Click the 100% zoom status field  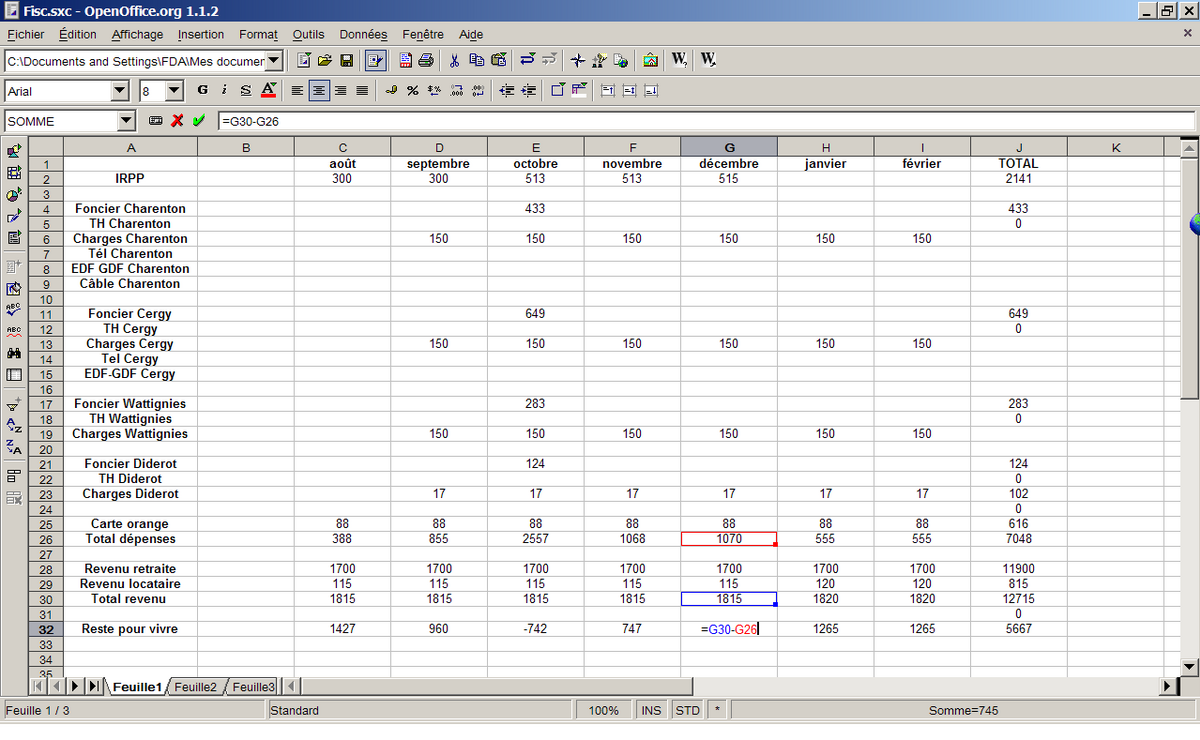click(603, 711)
